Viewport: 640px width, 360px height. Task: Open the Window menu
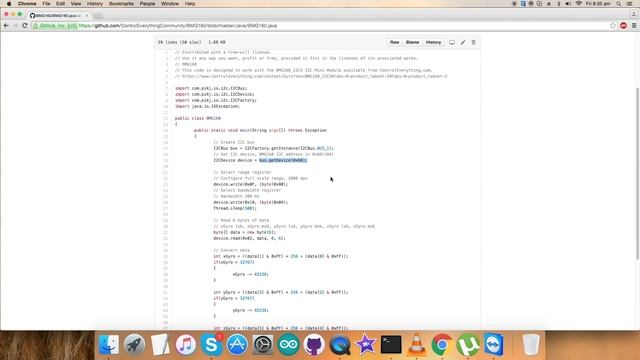[x=170, y=4]
